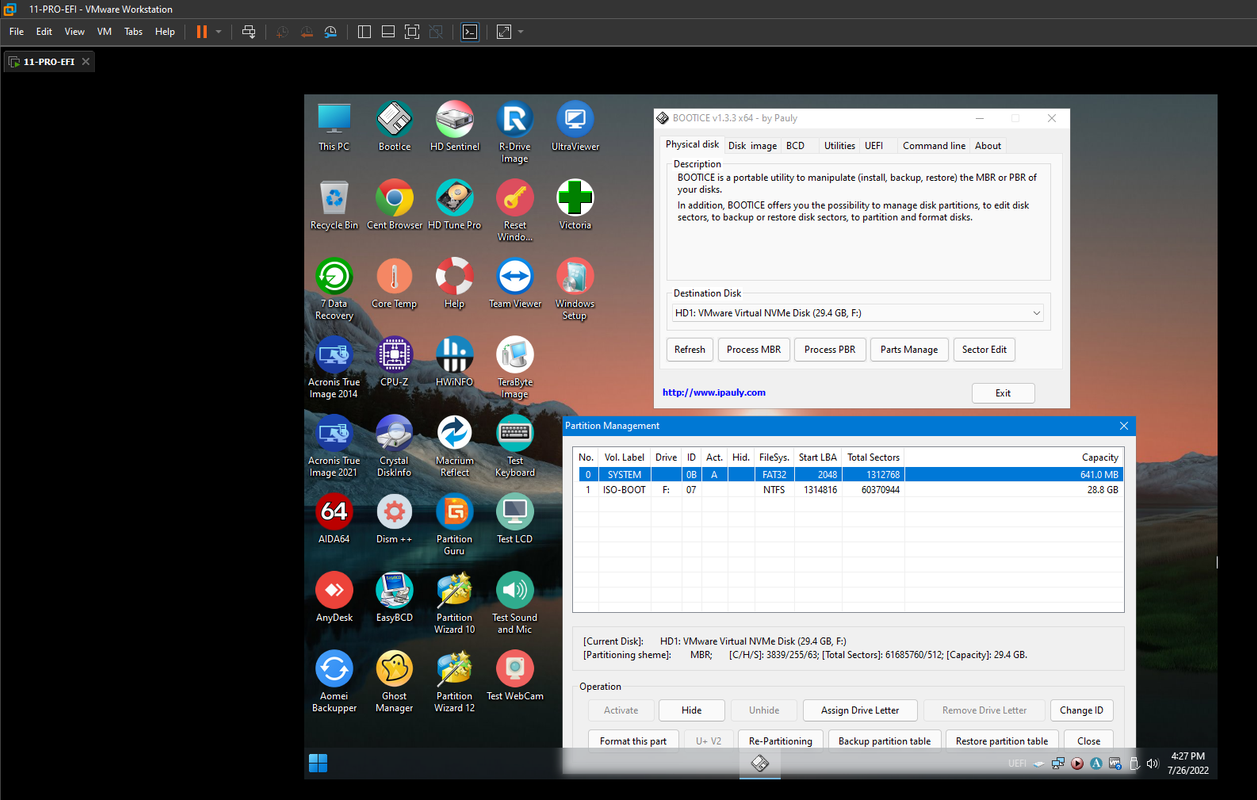The width and height of the screenshot is (1257, 800).
Task: Click Assign Drive Letter button
Action: 860,710
